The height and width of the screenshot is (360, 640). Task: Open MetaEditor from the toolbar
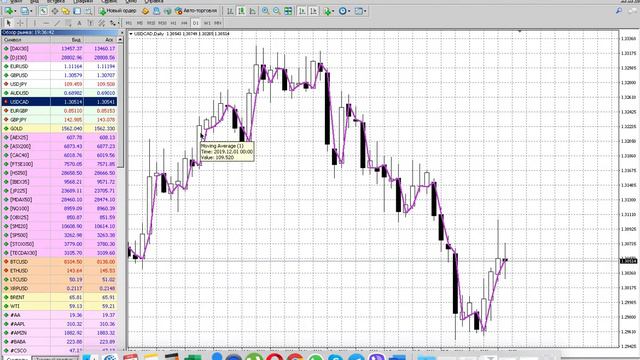[x=145, y=11]
